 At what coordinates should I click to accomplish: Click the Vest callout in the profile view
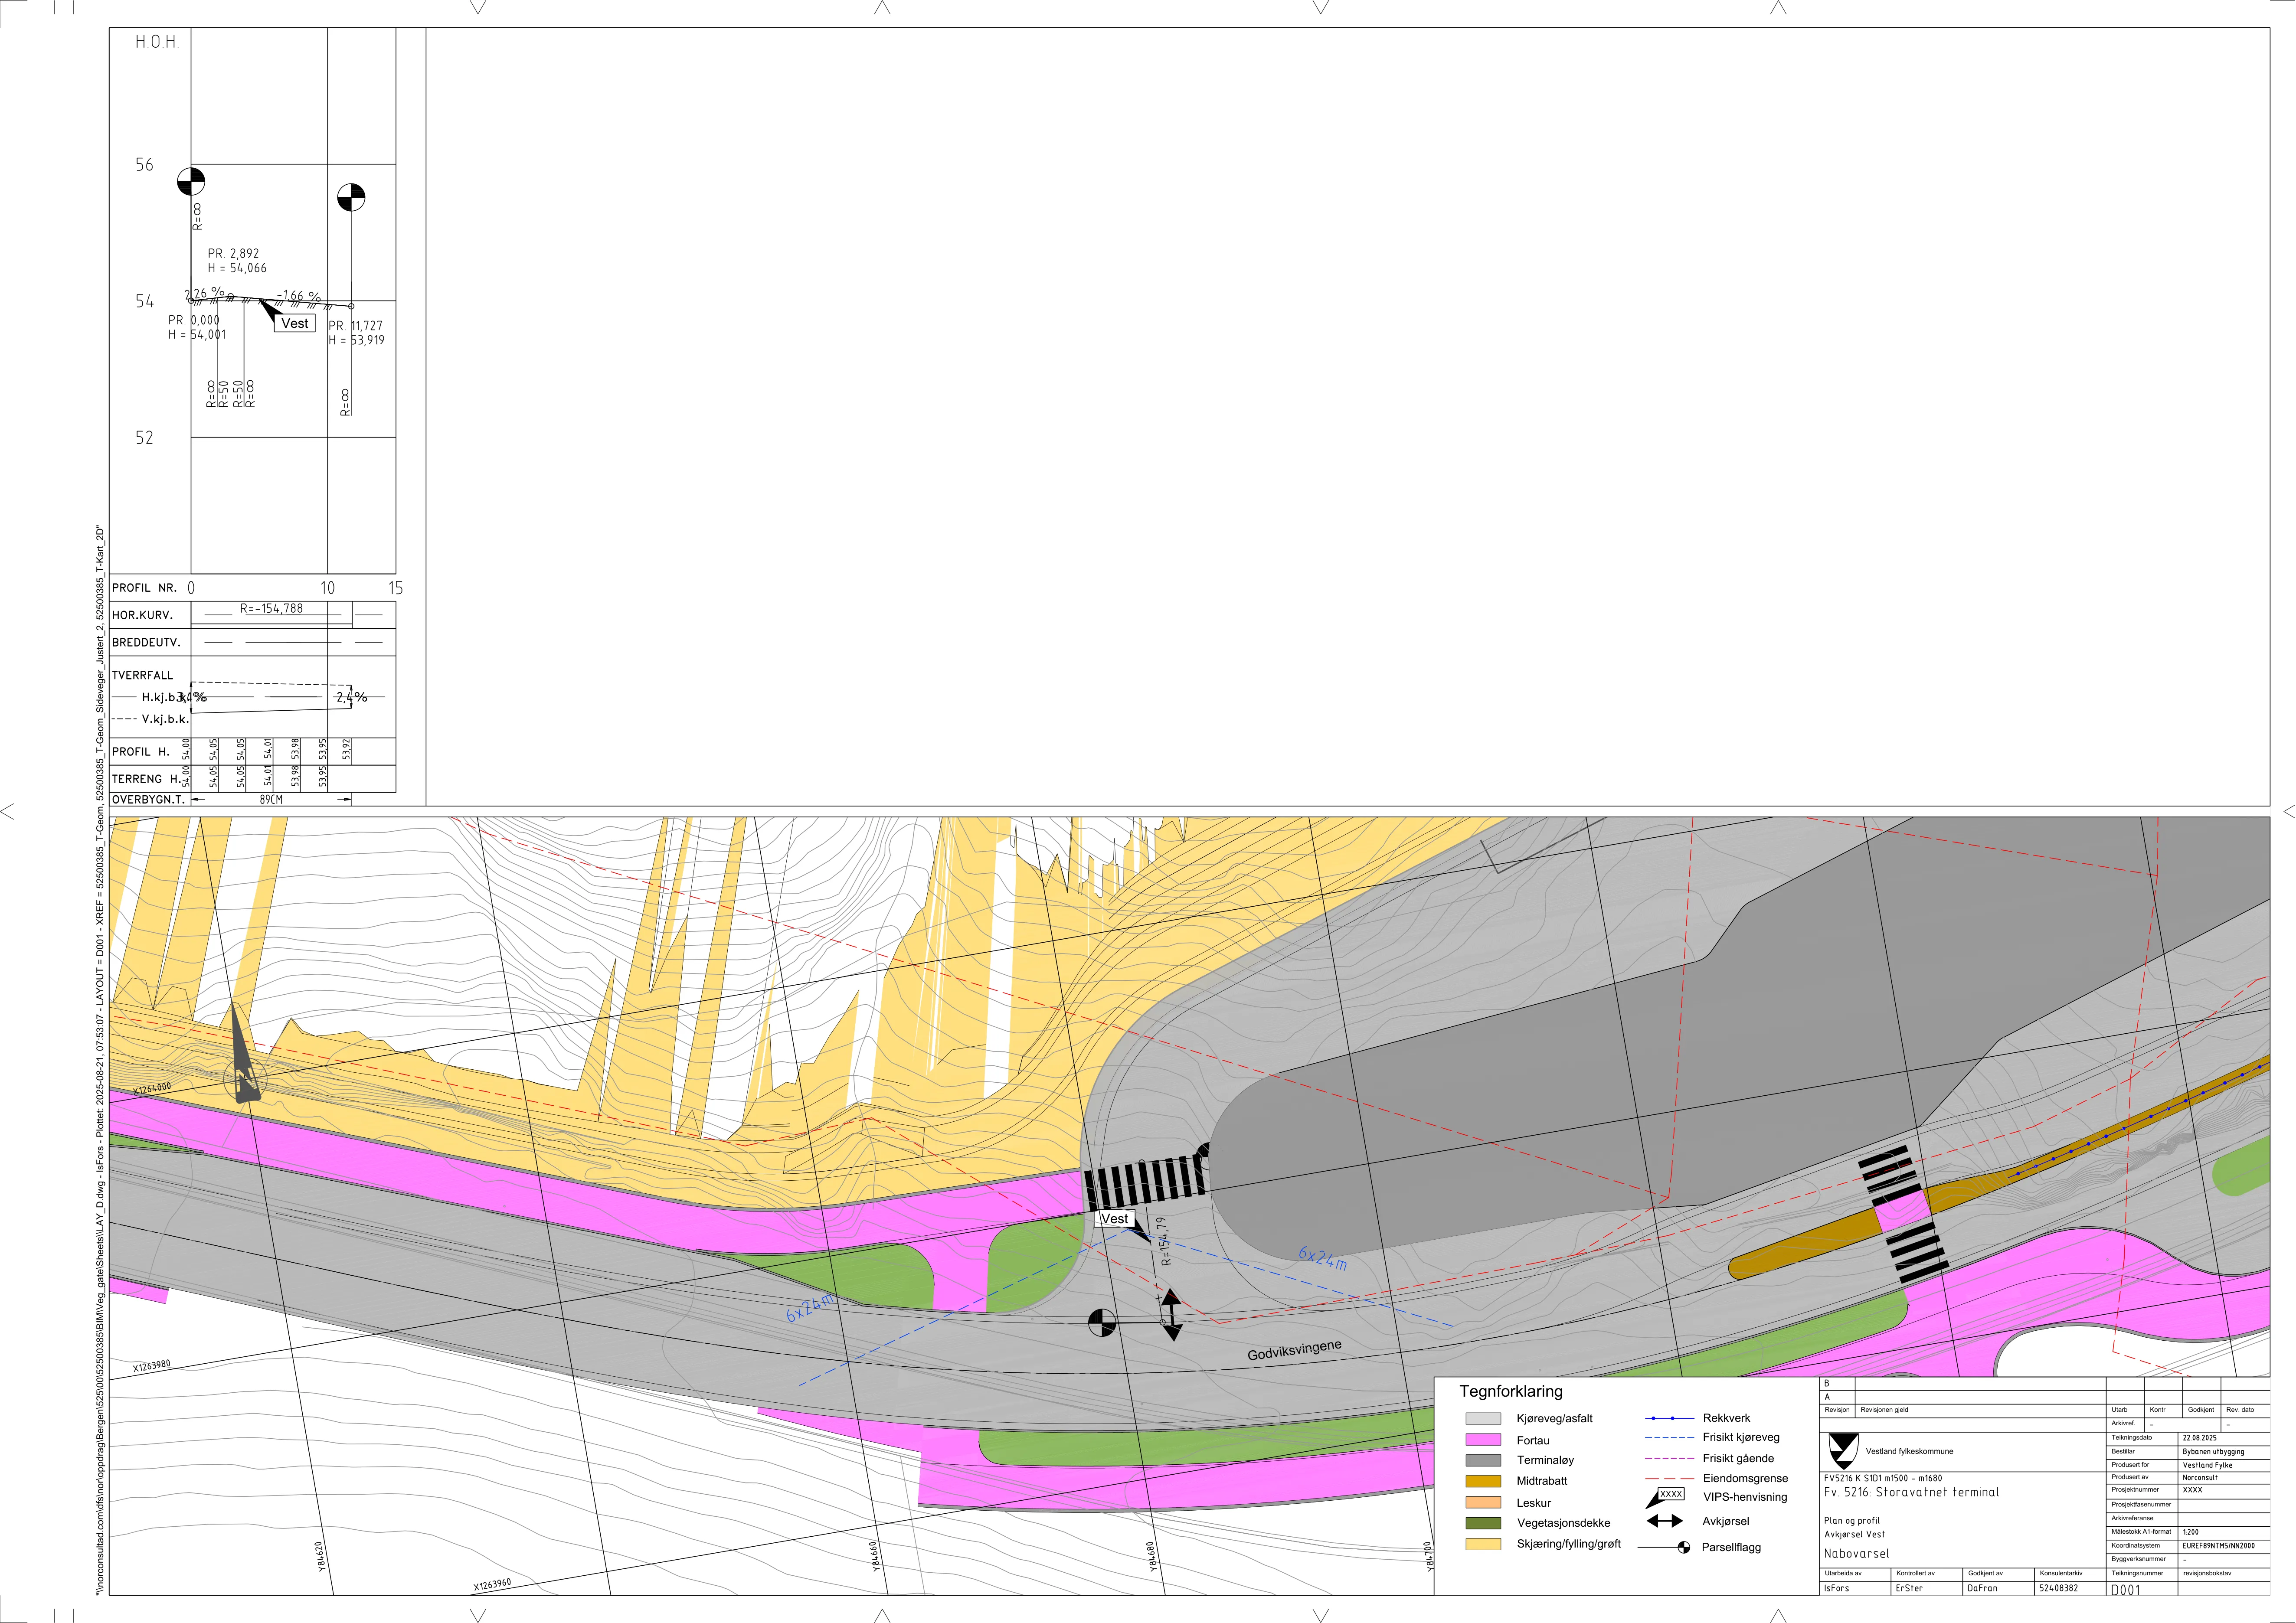click(295, 323)
